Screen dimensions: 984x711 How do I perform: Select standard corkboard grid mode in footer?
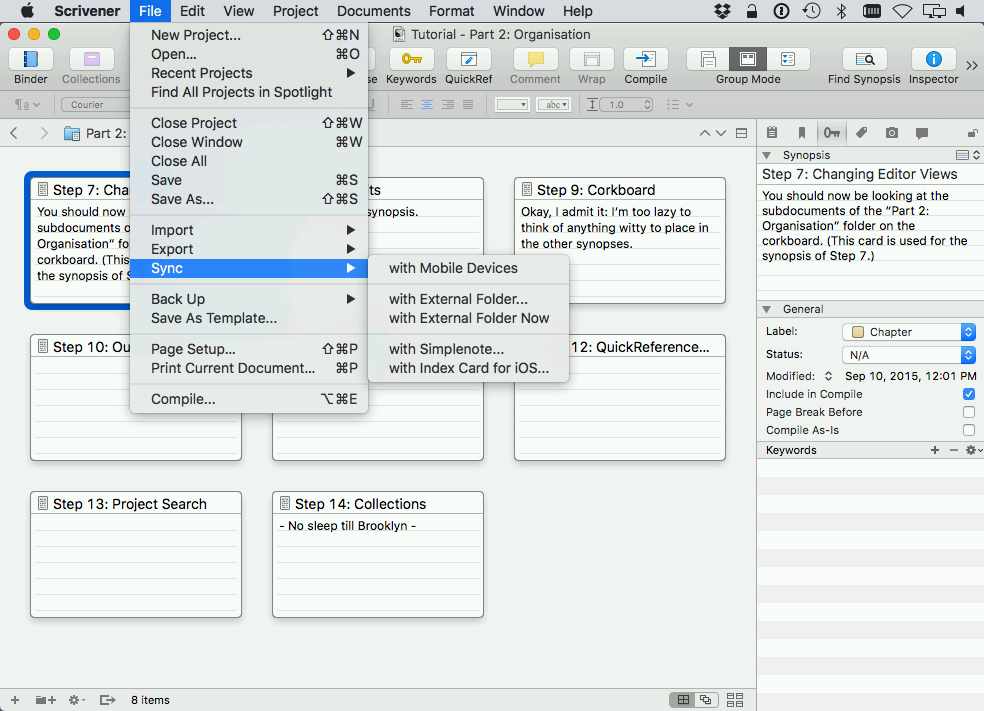[x=683, y=700]
